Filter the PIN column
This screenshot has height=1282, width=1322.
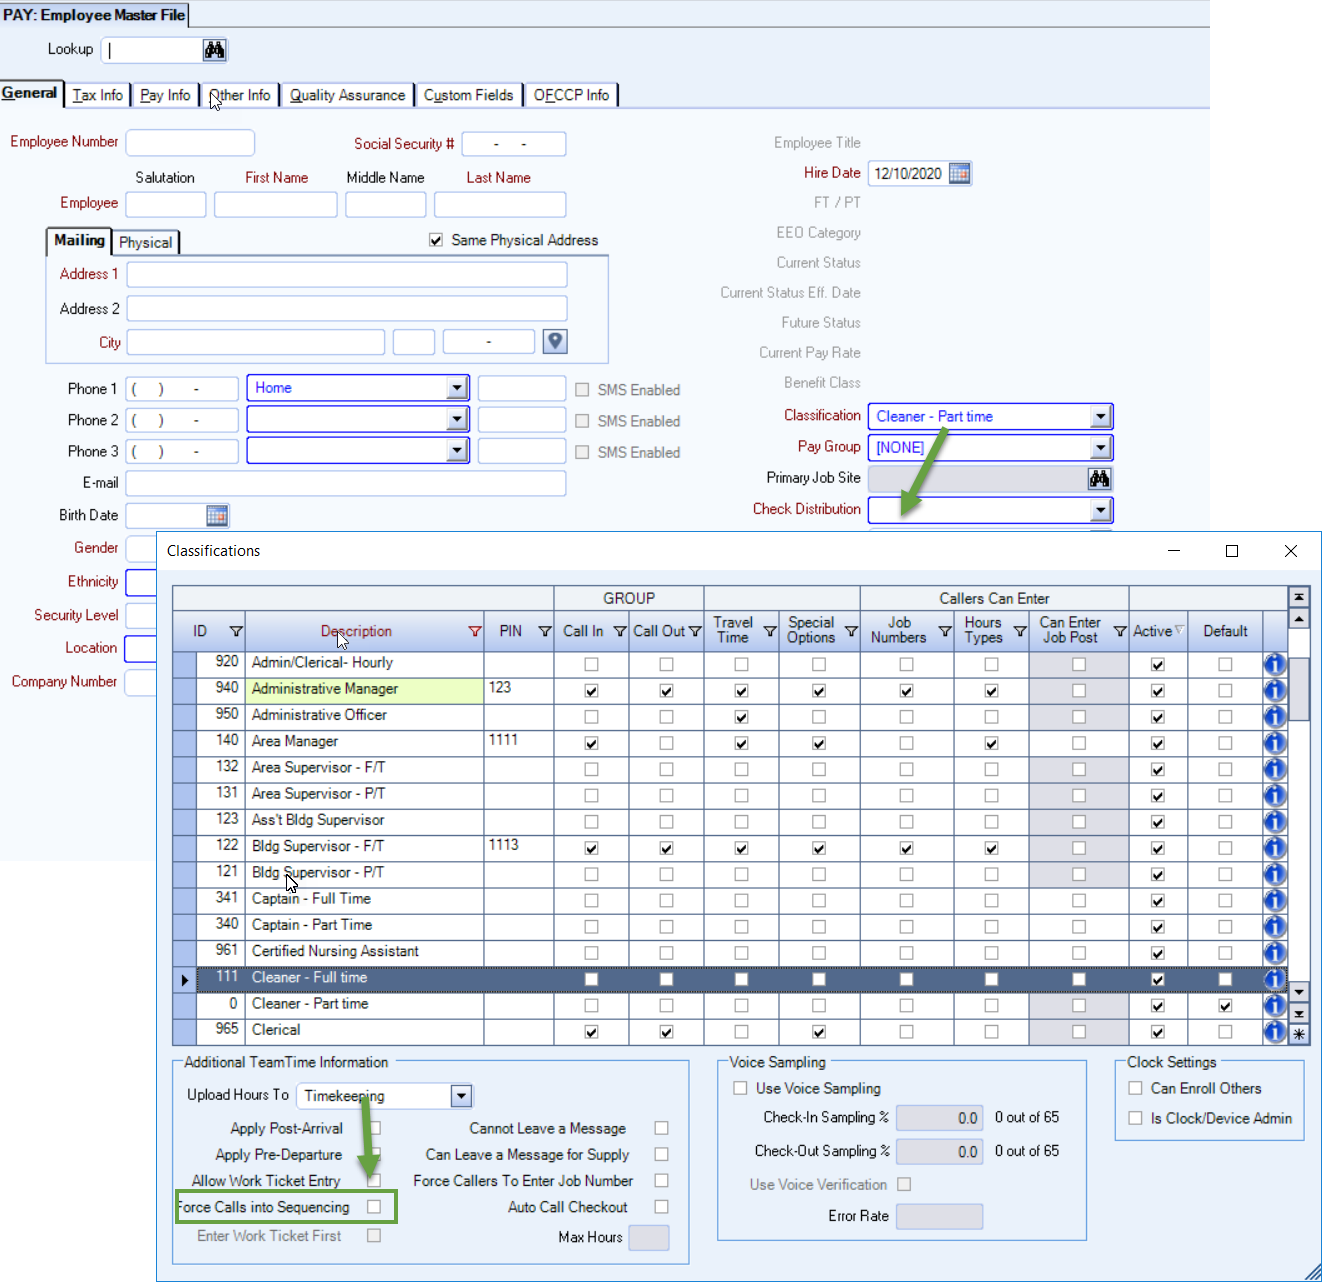click(545, 632)
